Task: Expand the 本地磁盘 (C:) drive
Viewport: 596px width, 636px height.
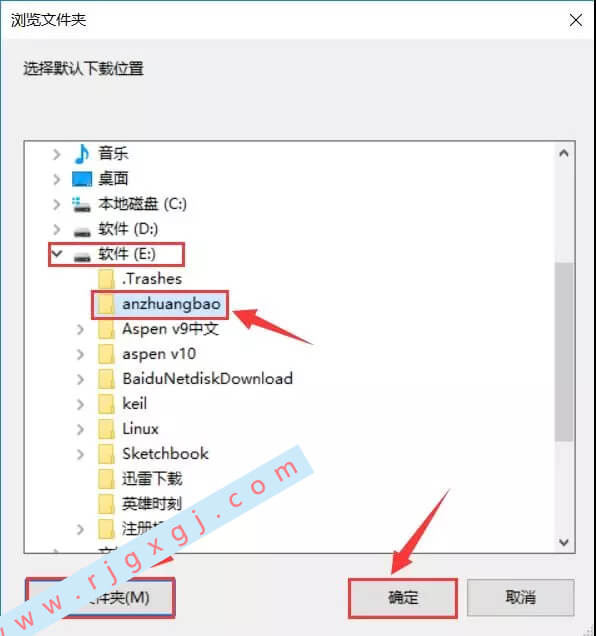Action: click(x=56, y=204)
